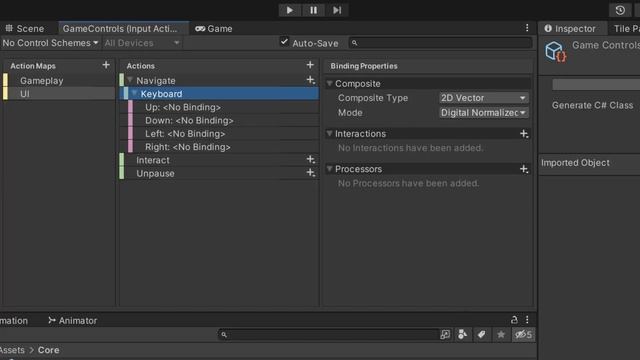640x360 pixels.
Task: Click the Generate C# Class label
Action: pos(592,105)
